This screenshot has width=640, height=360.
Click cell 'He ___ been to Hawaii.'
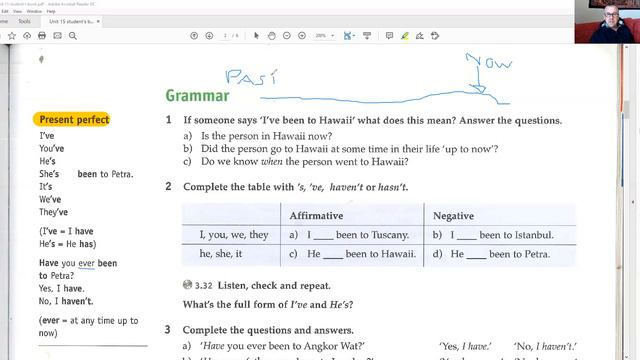coord(352,254)
